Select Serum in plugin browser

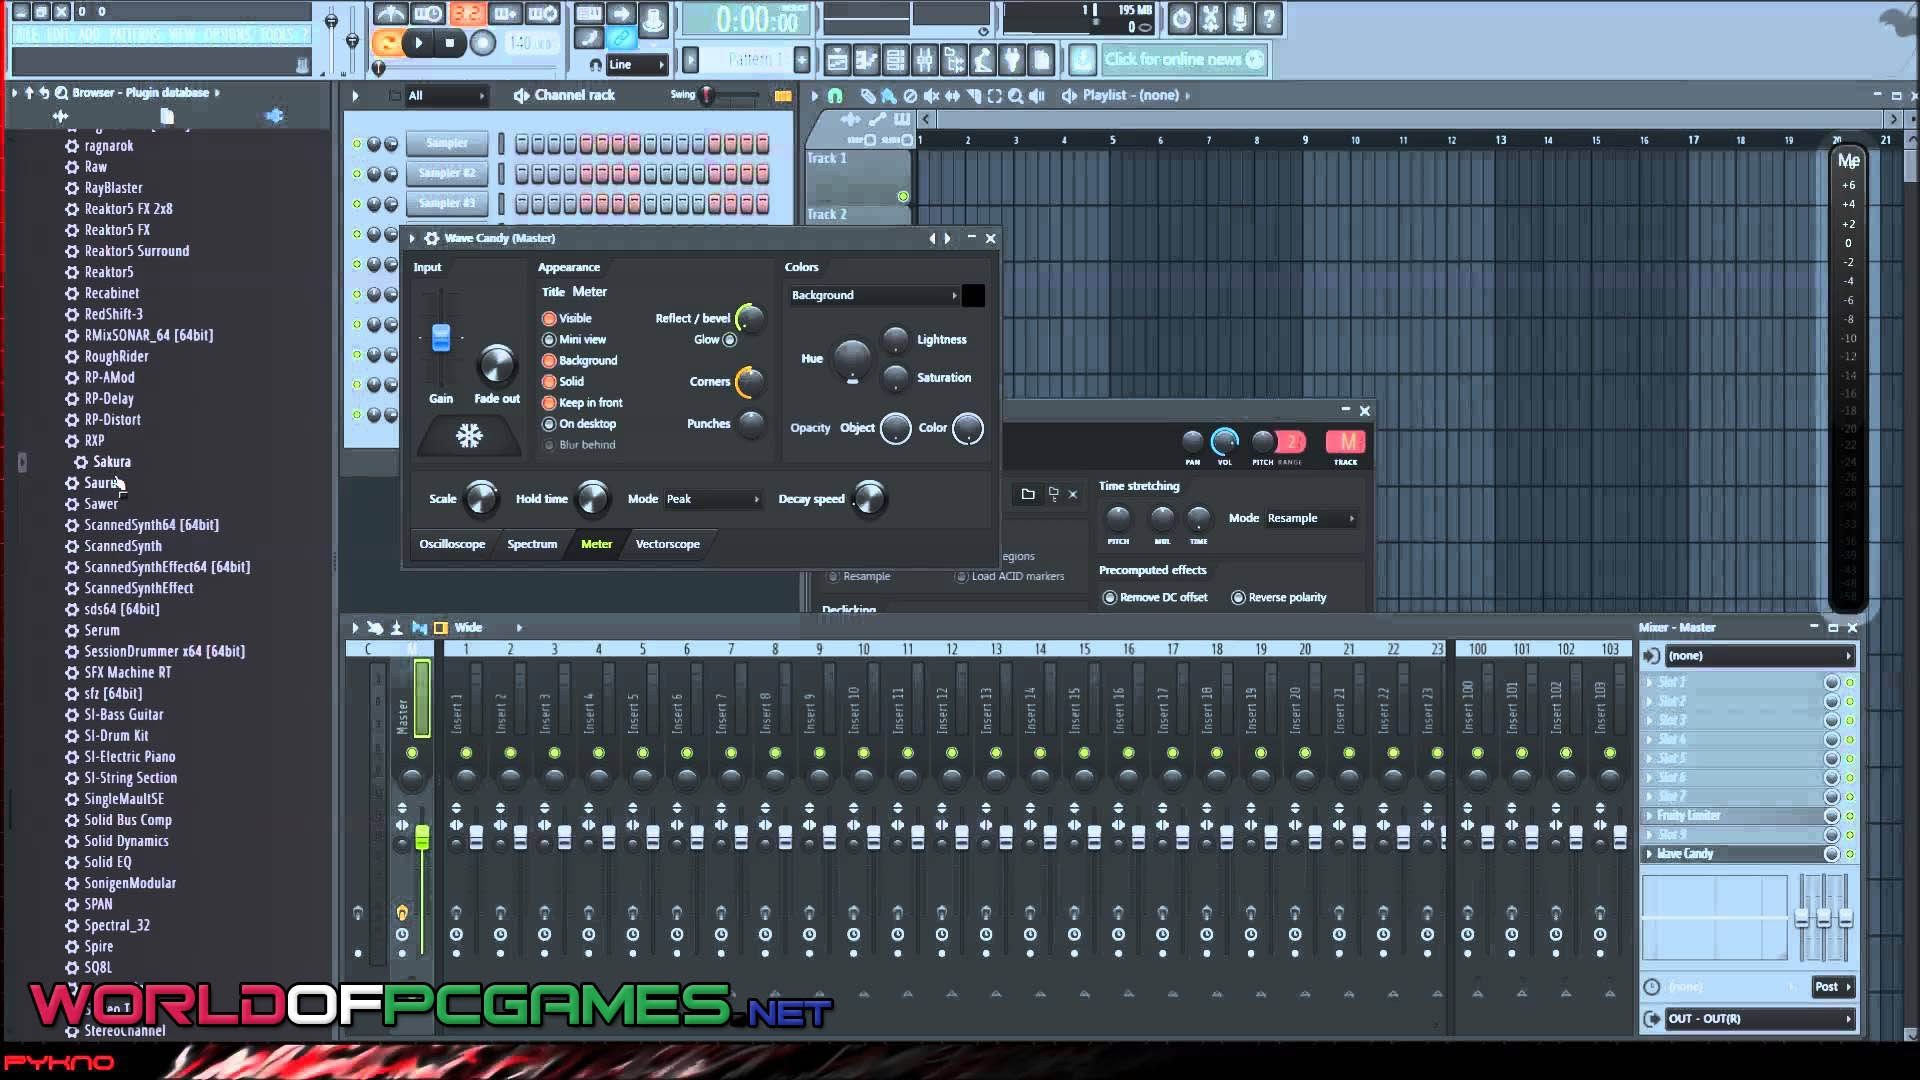pos(102,631)
